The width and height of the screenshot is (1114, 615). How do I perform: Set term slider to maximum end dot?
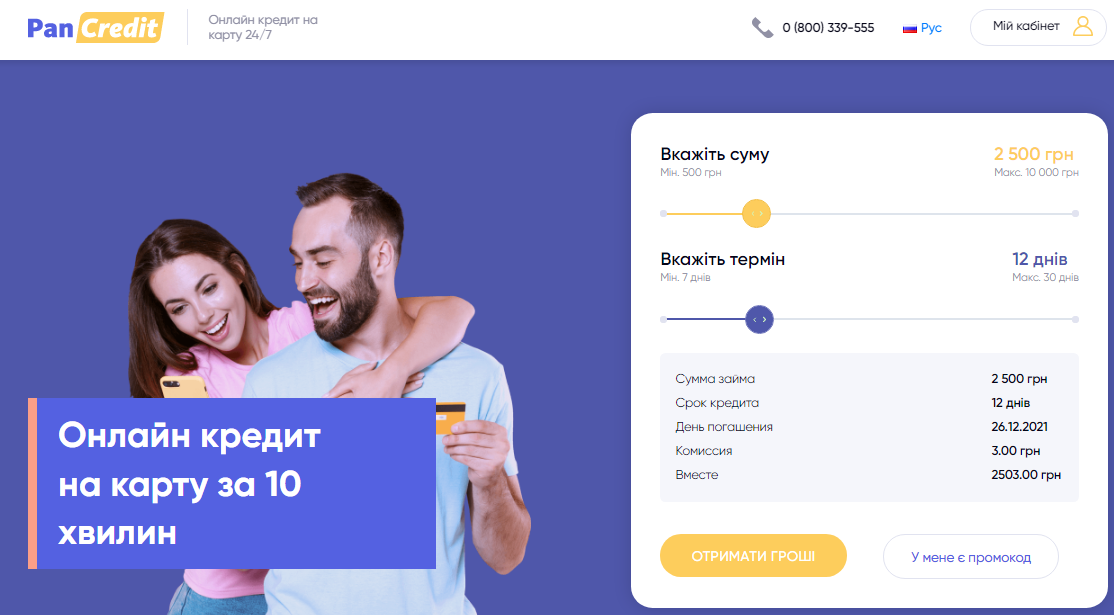[x=1075, y=320]
